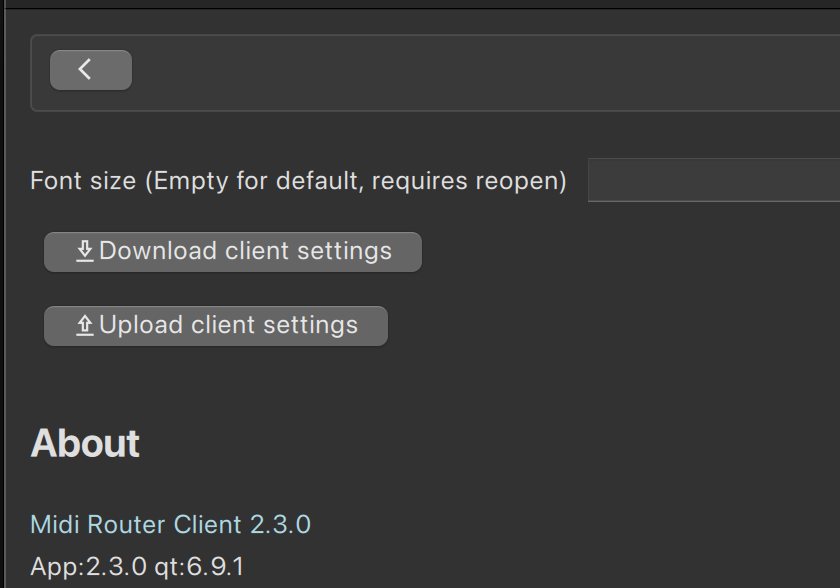
Task: Click the About heading
Action: pyautogui.click(x=85, y=443)
